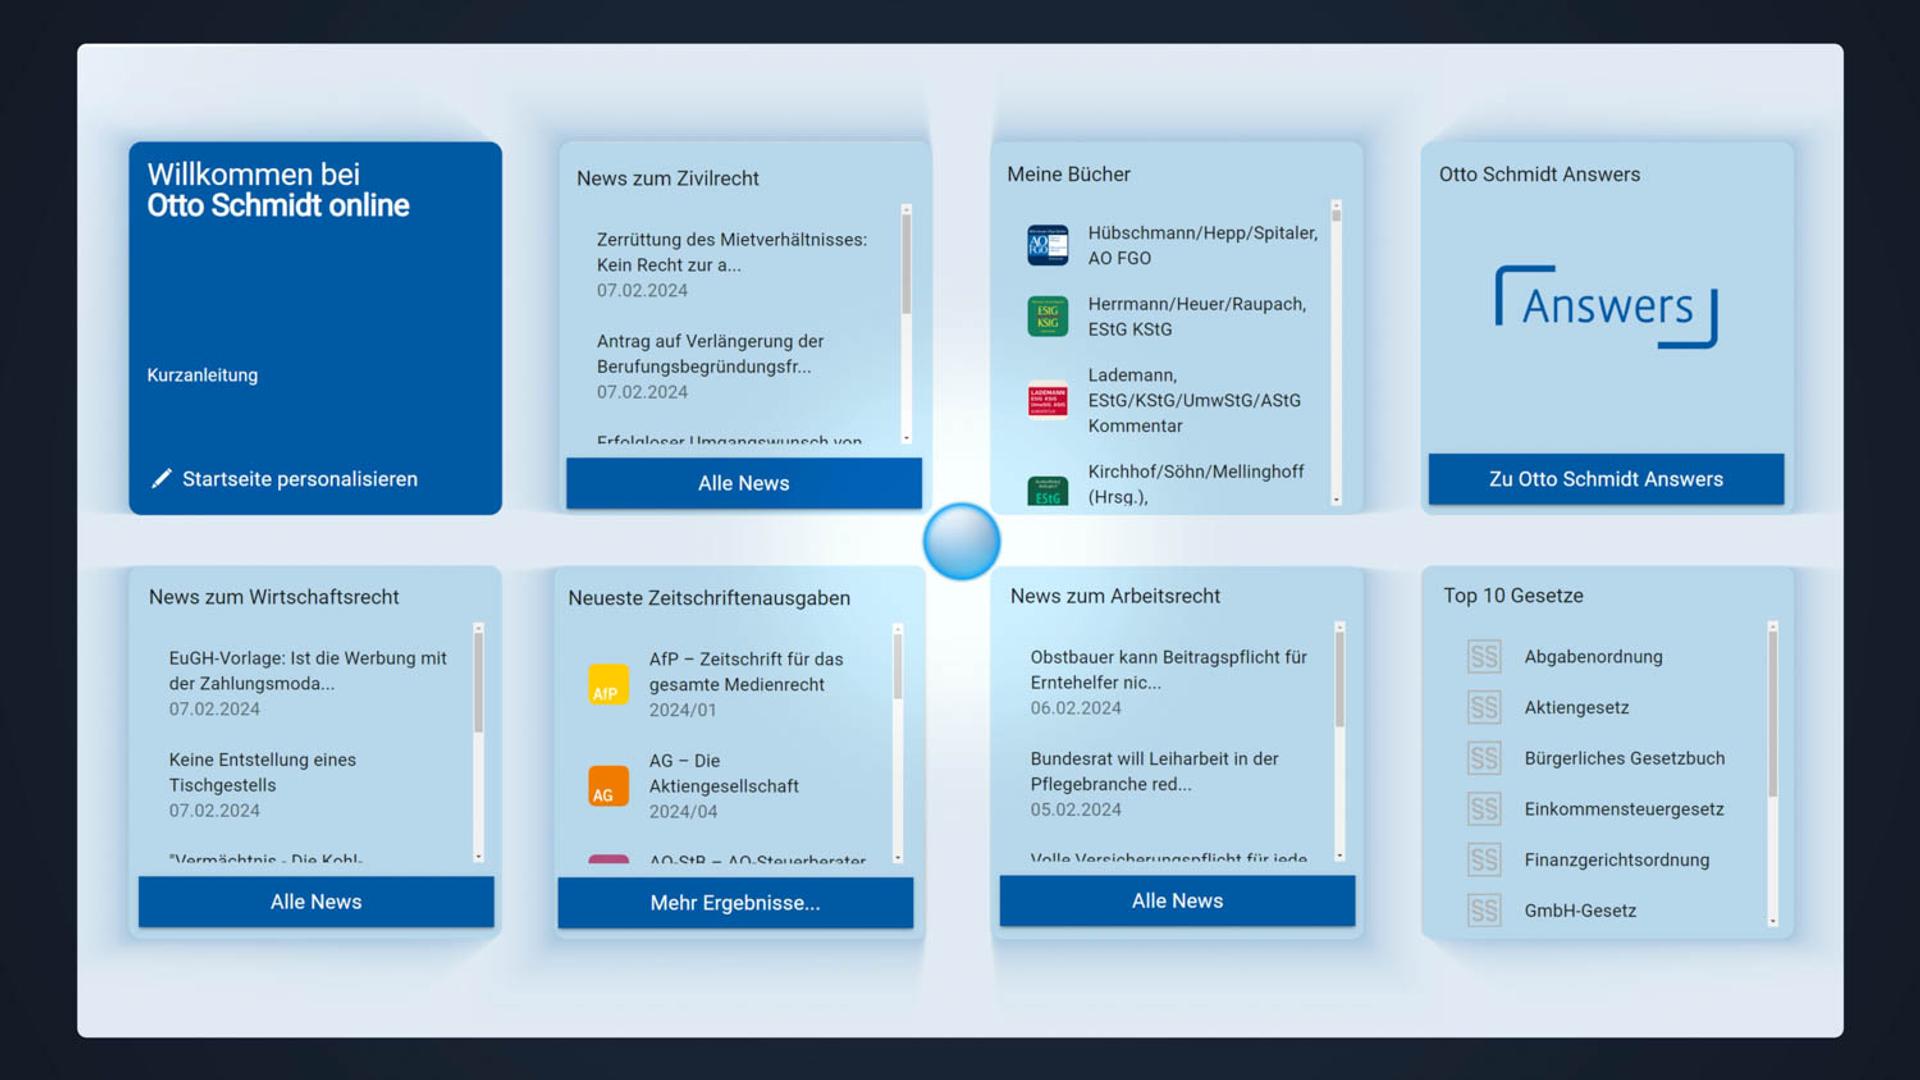Open the Hübschmann/Hepp/Spitaler AO FGO book cover icon

point(1047,245)
